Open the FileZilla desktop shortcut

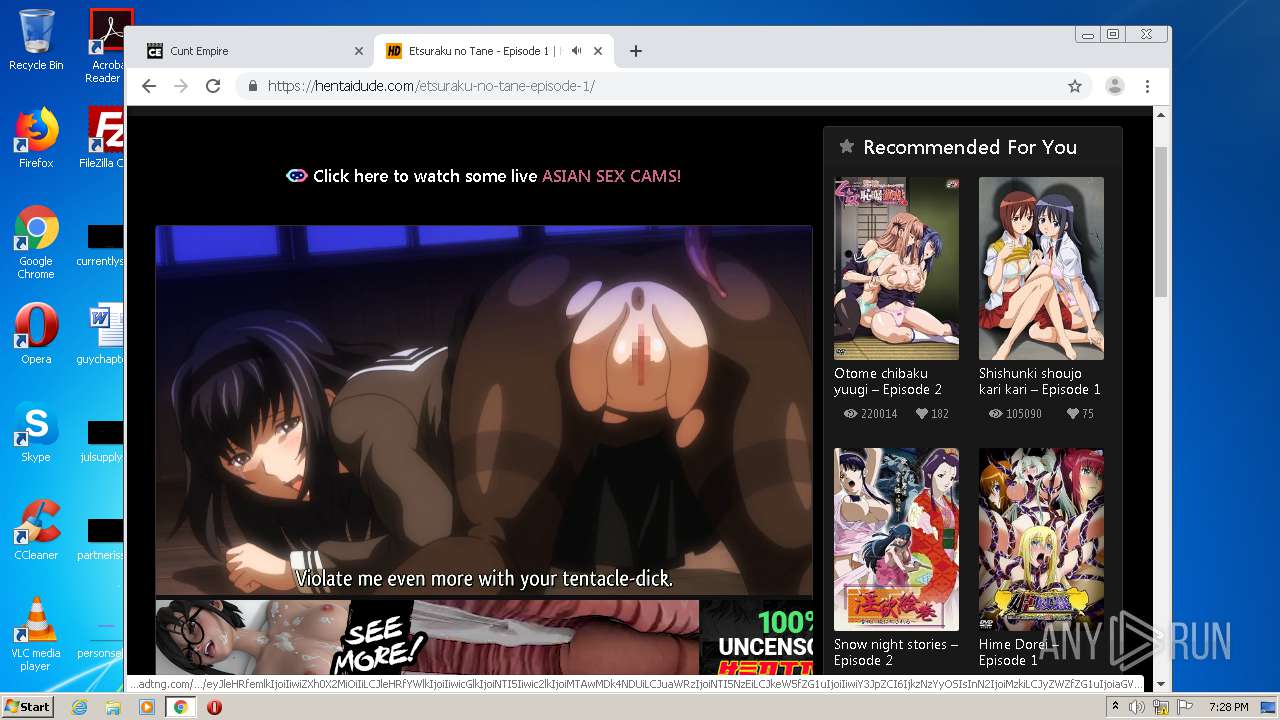102,138
